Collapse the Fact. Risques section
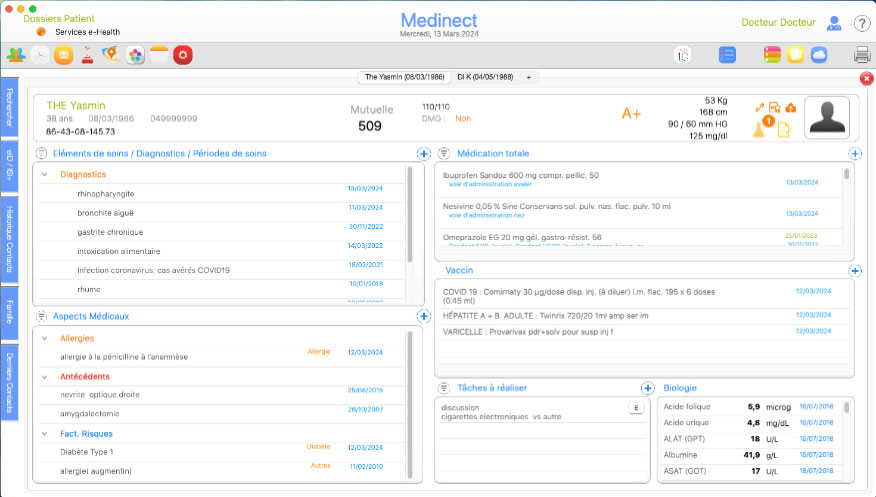876x497 pixels. [44, 434]
